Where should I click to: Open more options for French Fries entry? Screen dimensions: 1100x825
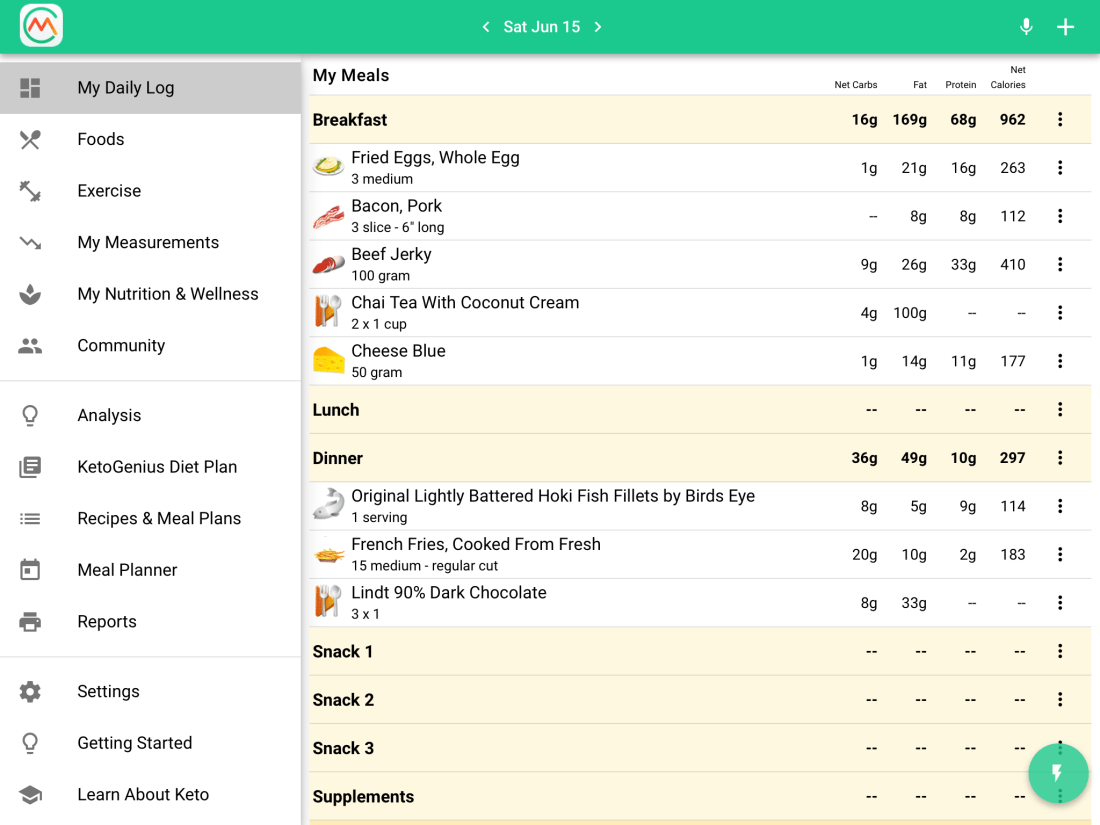1060,555
